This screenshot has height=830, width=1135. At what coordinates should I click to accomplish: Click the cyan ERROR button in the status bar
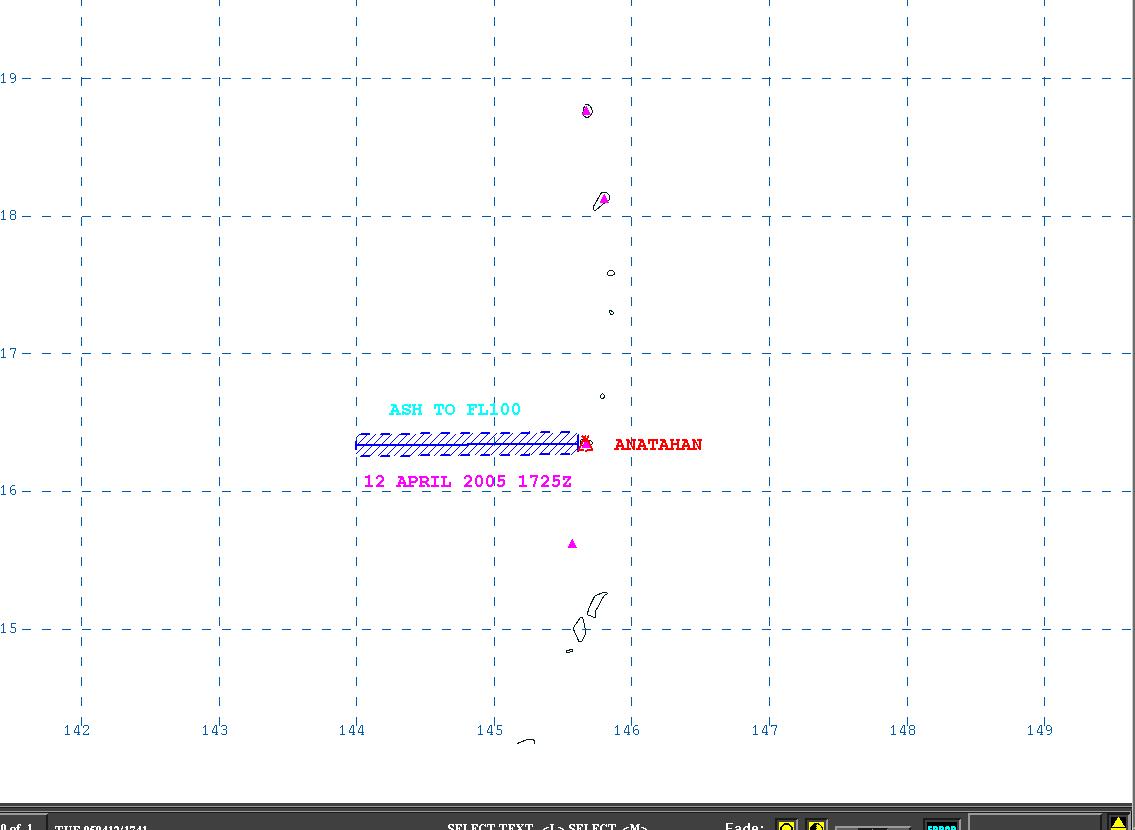pyautogui.click(x=942, y=826)
